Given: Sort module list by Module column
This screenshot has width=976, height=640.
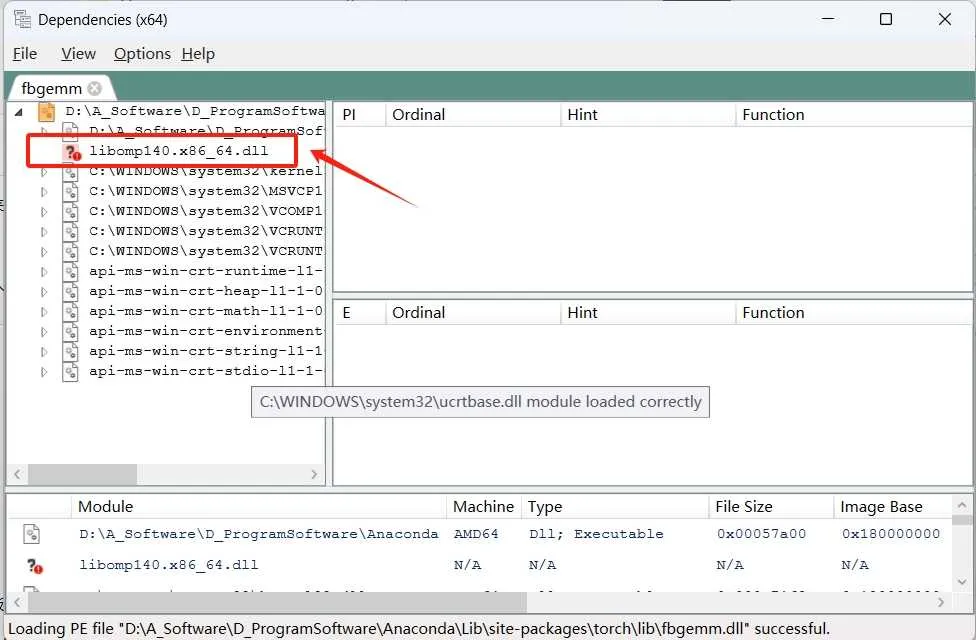Looking at the screenshot, I should coord(258,507).
